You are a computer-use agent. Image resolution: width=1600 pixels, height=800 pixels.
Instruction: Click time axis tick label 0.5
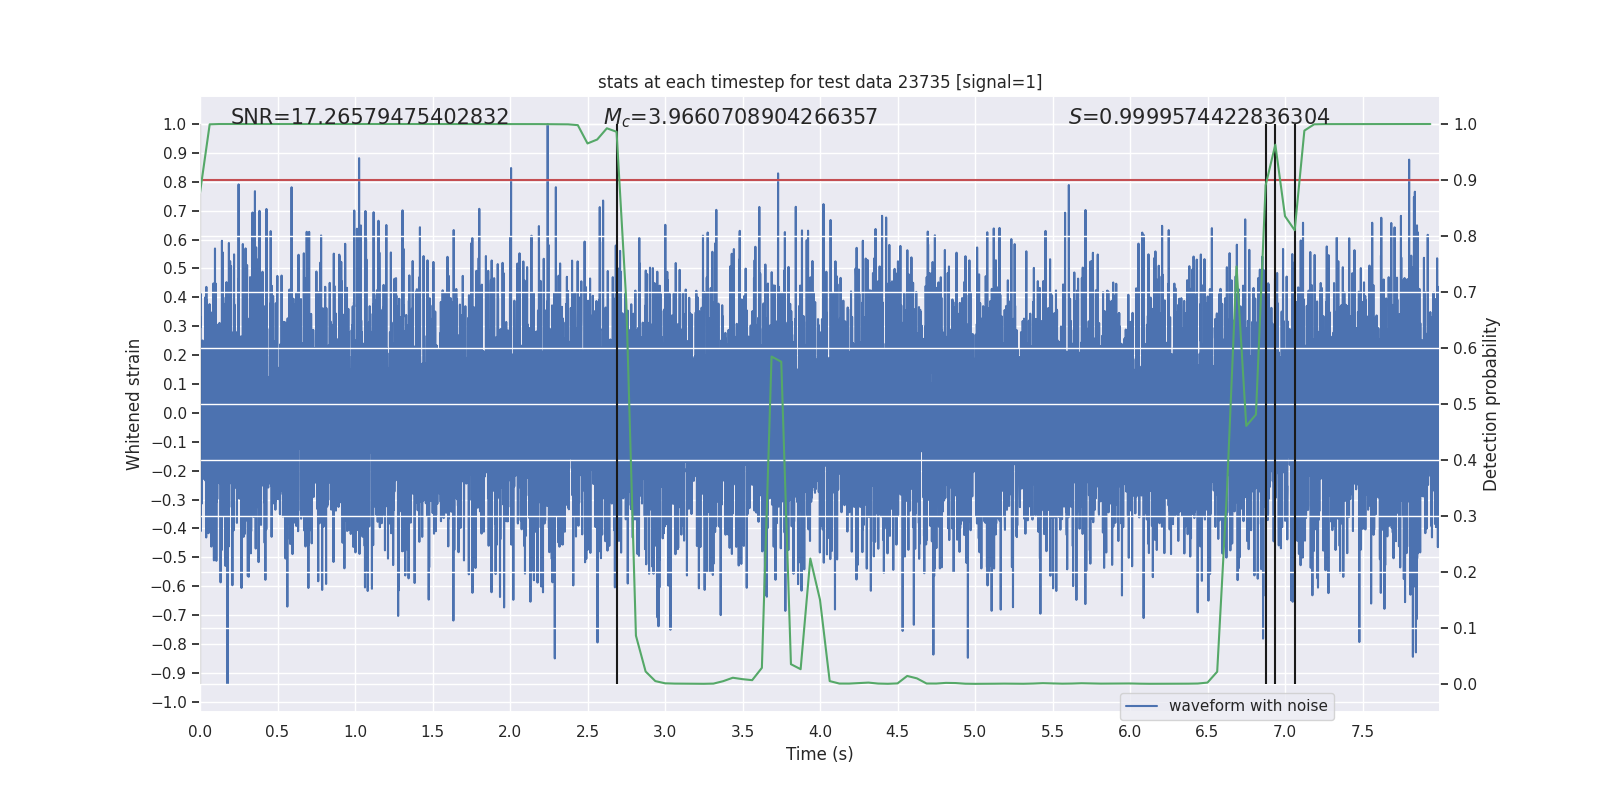(x=278, y=731)
